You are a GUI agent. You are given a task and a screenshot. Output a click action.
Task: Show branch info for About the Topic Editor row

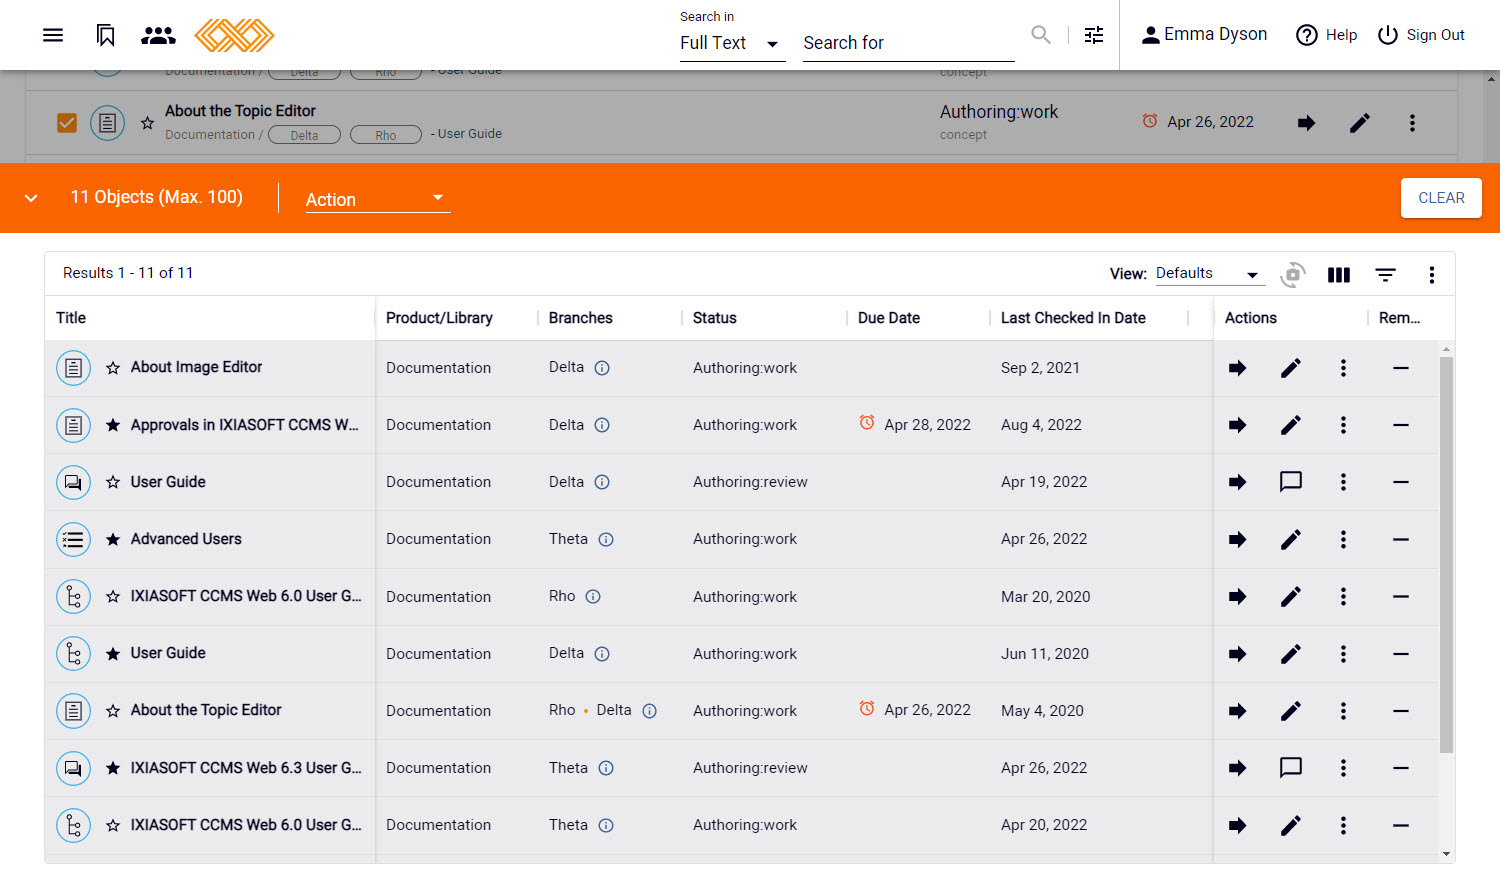click(649, 711)
